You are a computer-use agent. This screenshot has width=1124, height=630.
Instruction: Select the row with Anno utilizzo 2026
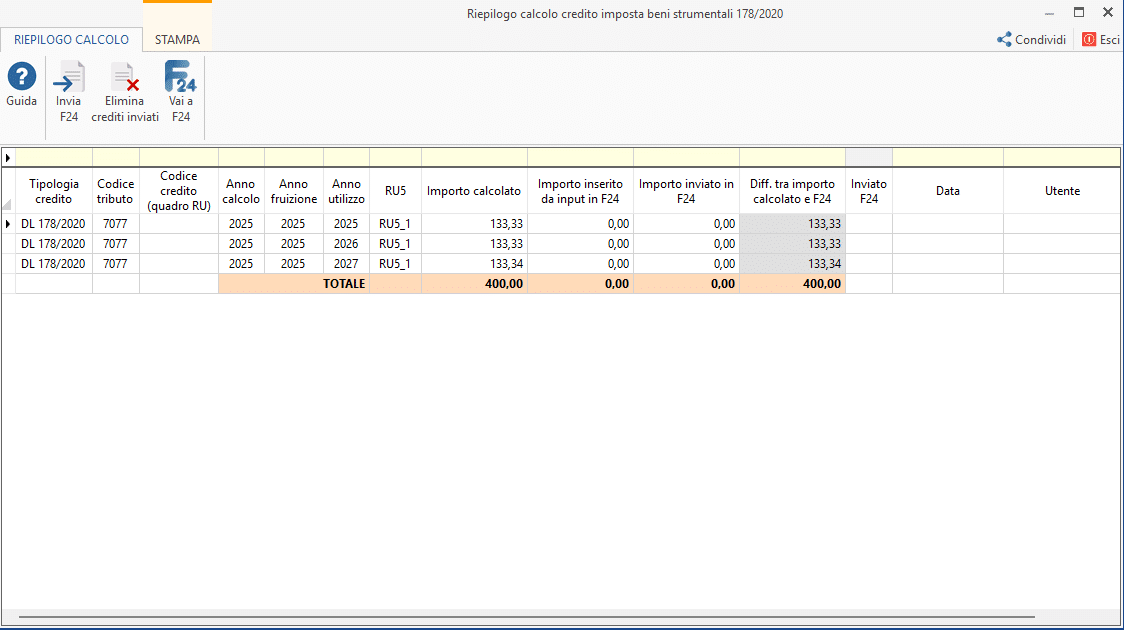coord(346,244)
